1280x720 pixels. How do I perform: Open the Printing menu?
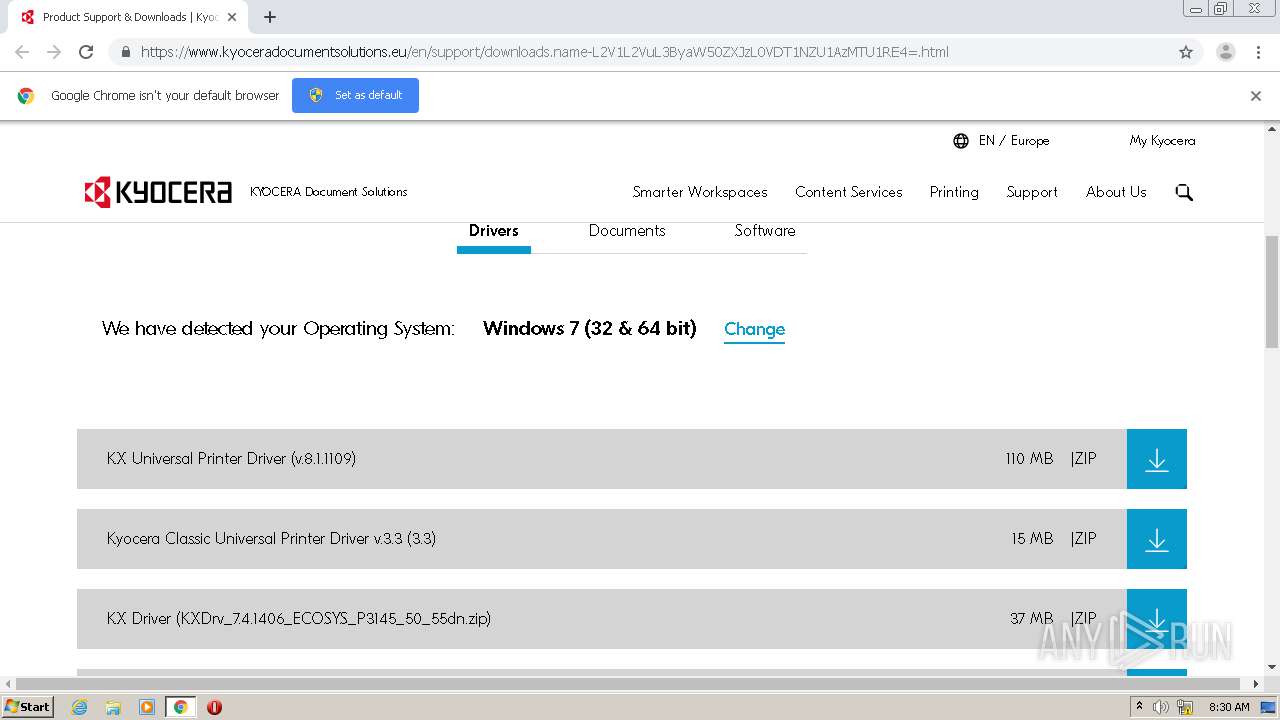point(954,192)
